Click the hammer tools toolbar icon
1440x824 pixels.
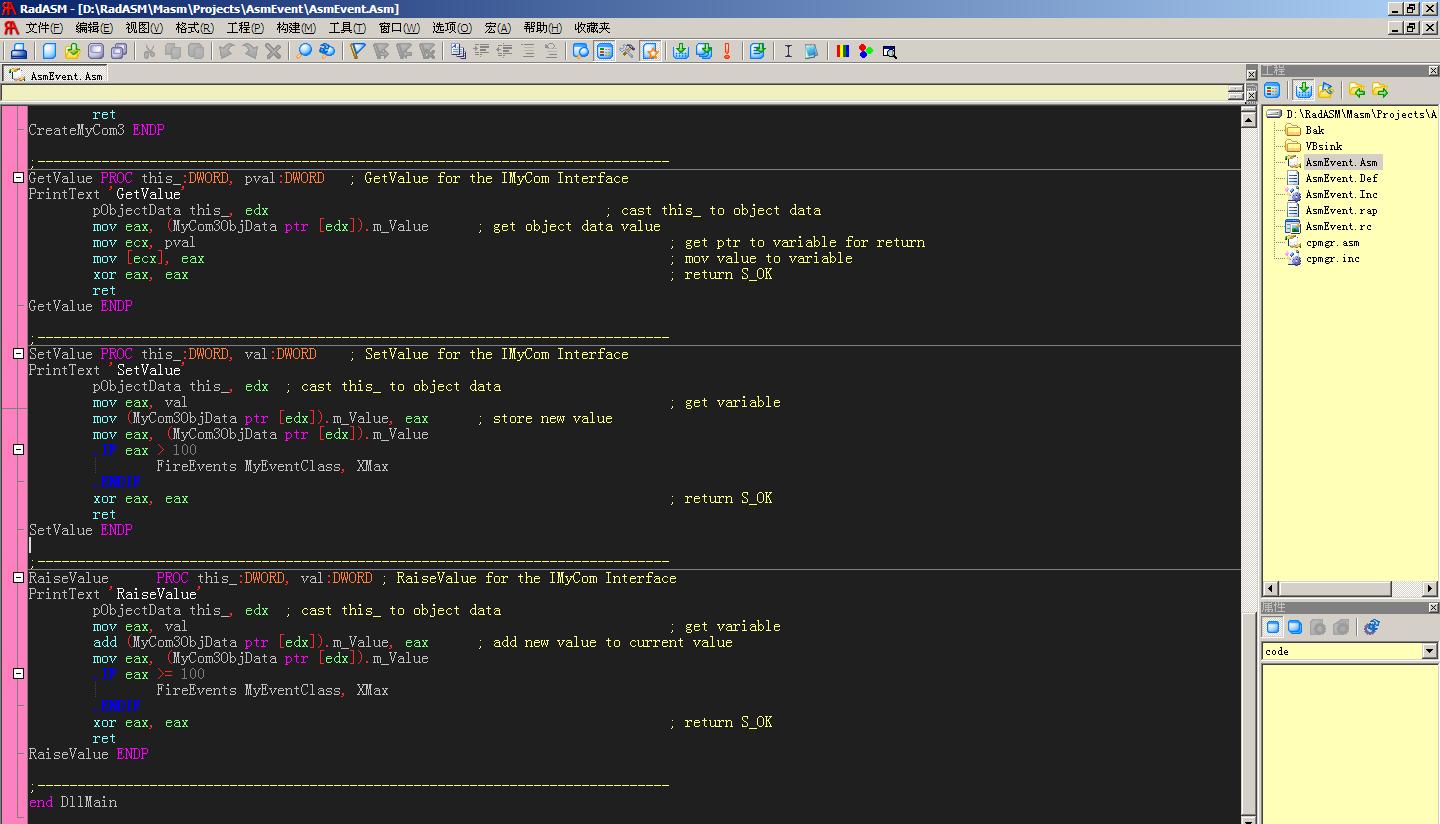tap(627, 51)
